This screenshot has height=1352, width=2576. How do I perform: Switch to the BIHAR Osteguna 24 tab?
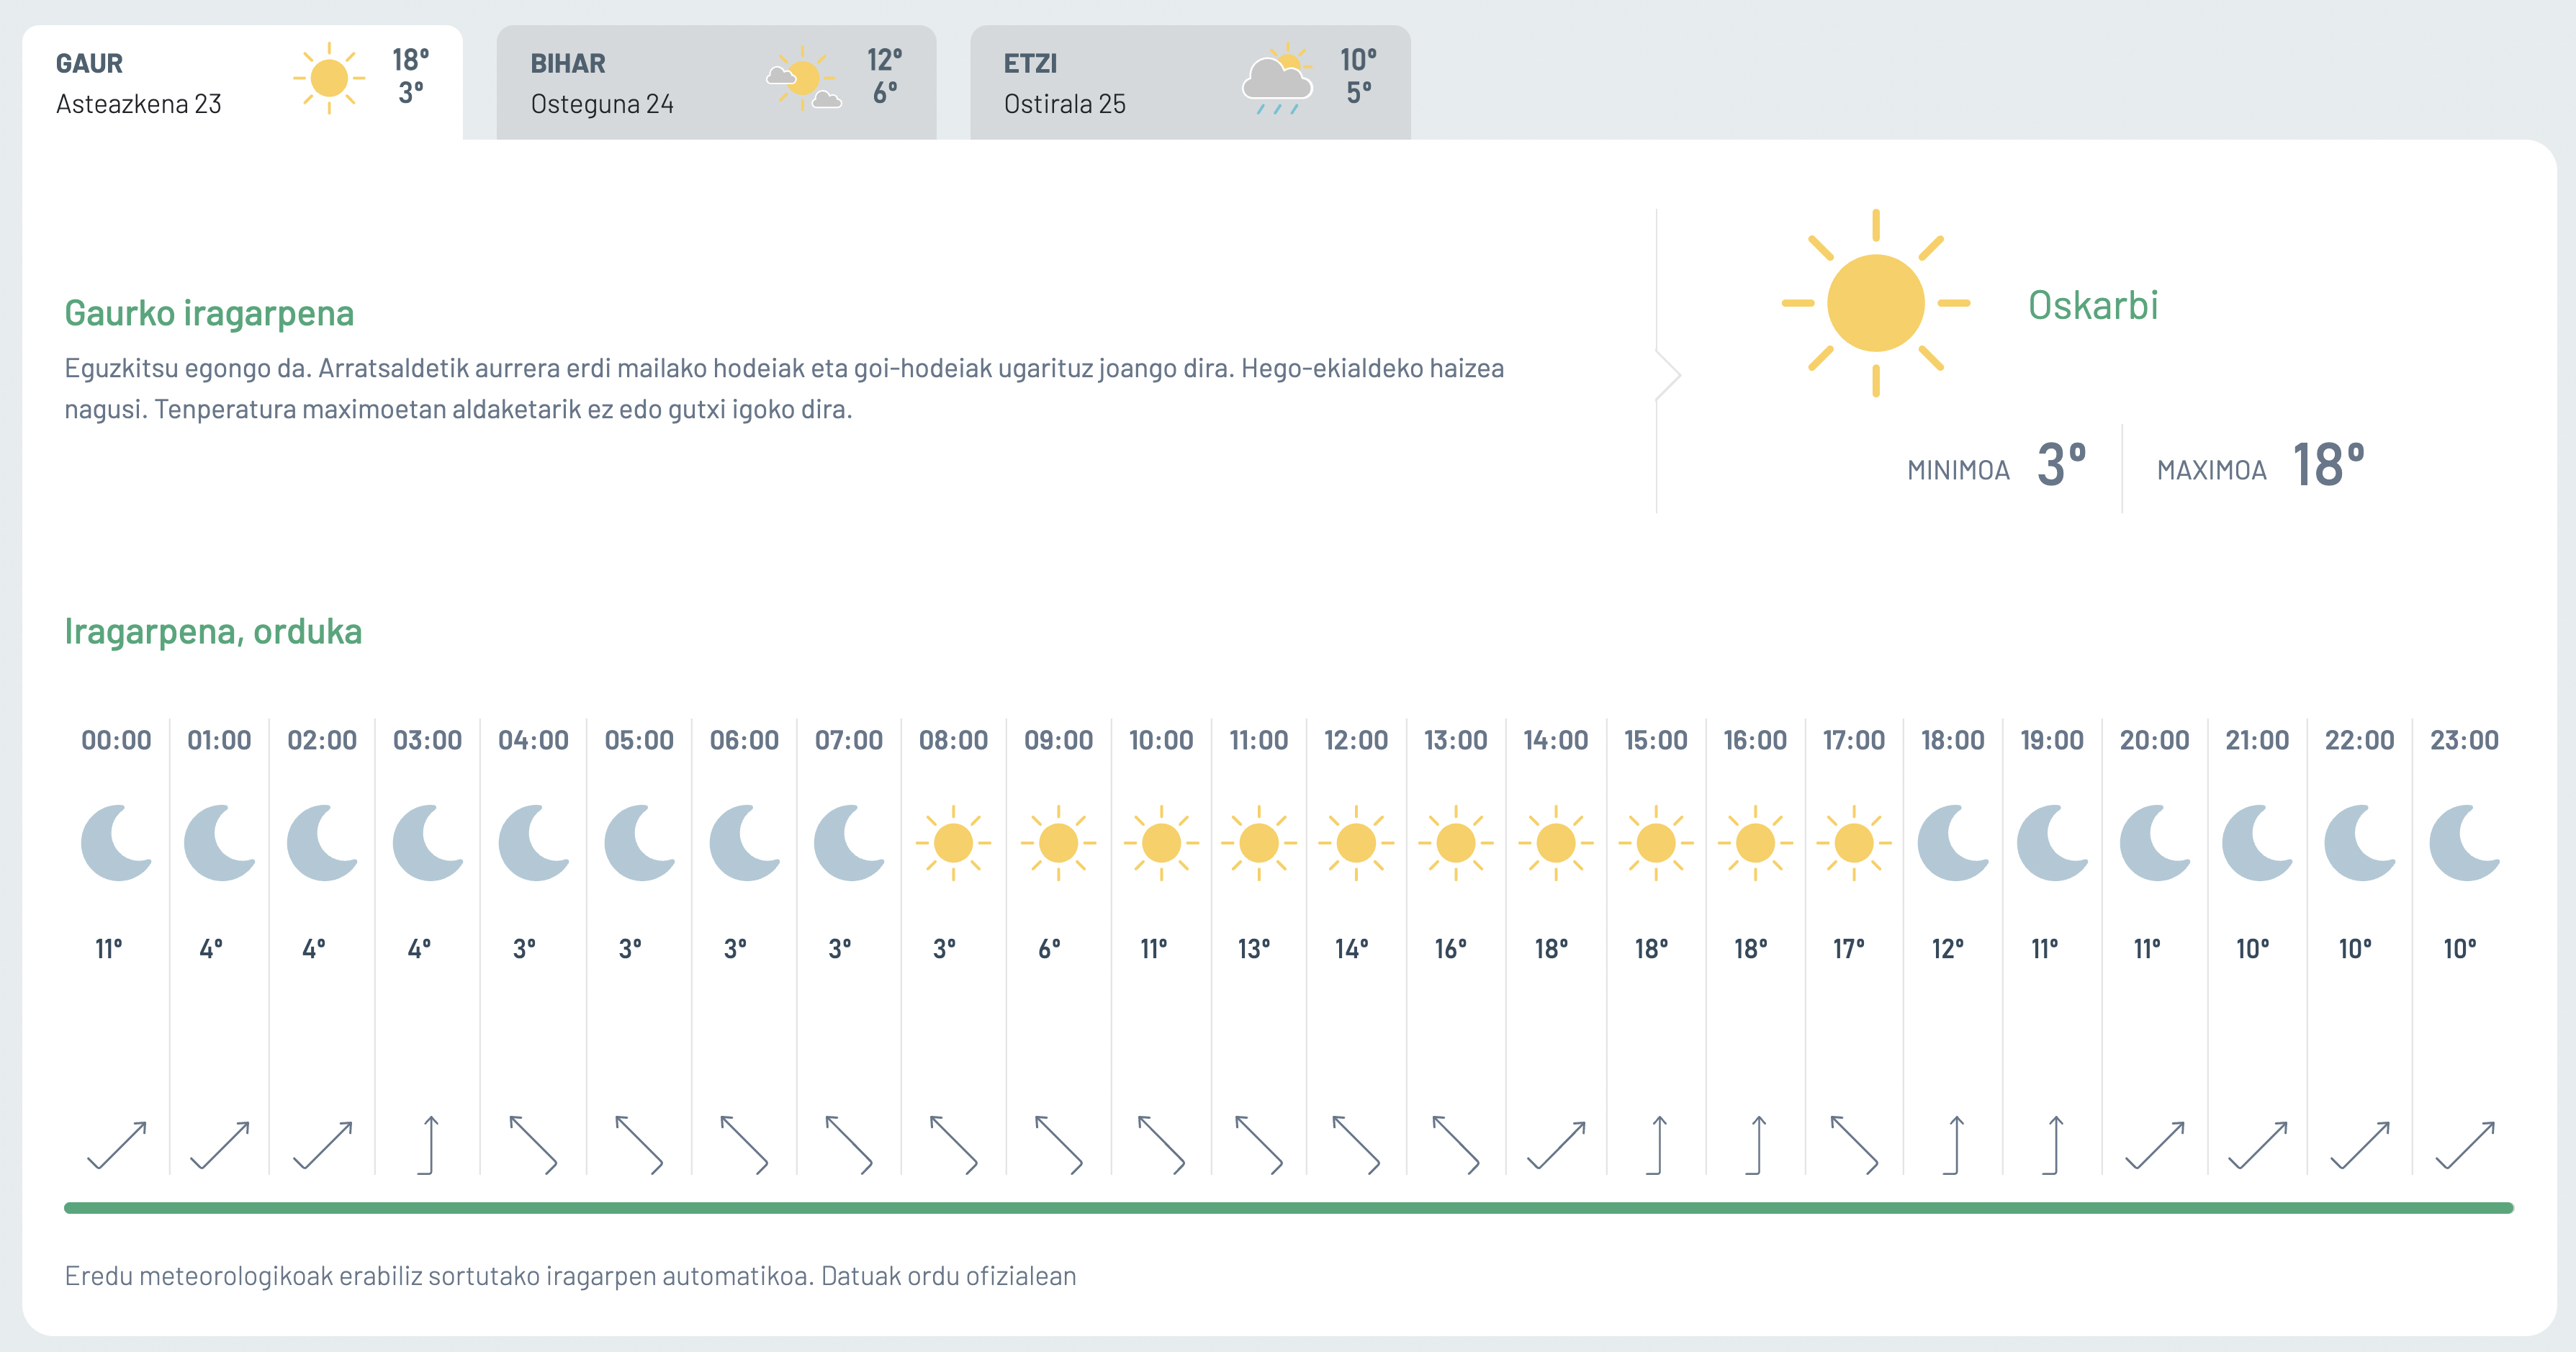click(x=715, y=82)
